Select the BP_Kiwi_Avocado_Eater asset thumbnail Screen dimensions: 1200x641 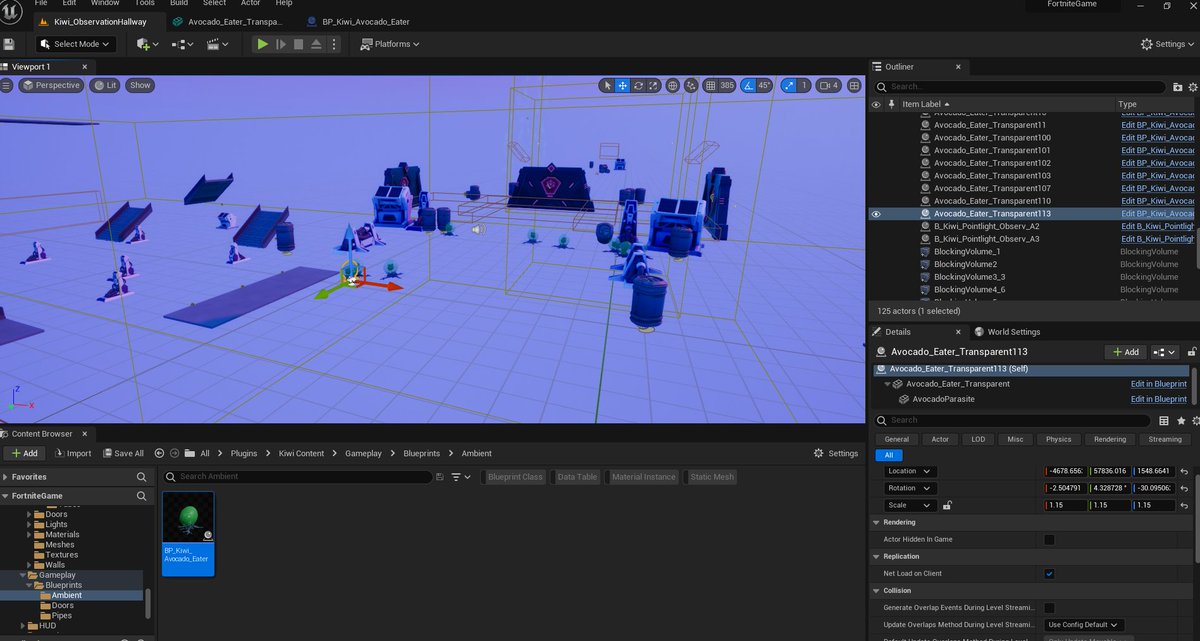pos(188,533)
